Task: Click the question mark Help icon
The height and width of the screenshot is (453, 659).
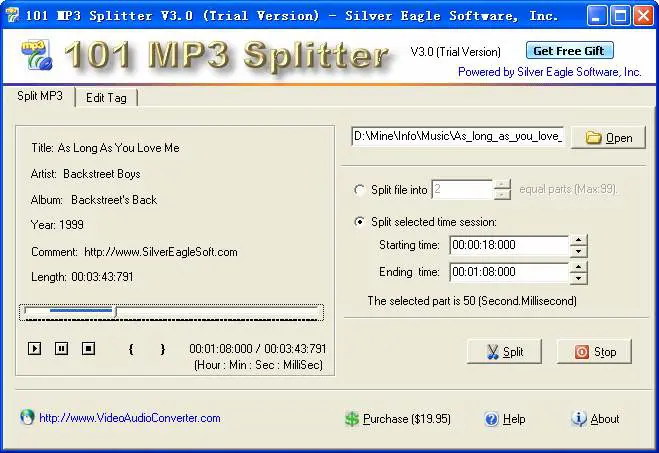Action: (491, 419)
